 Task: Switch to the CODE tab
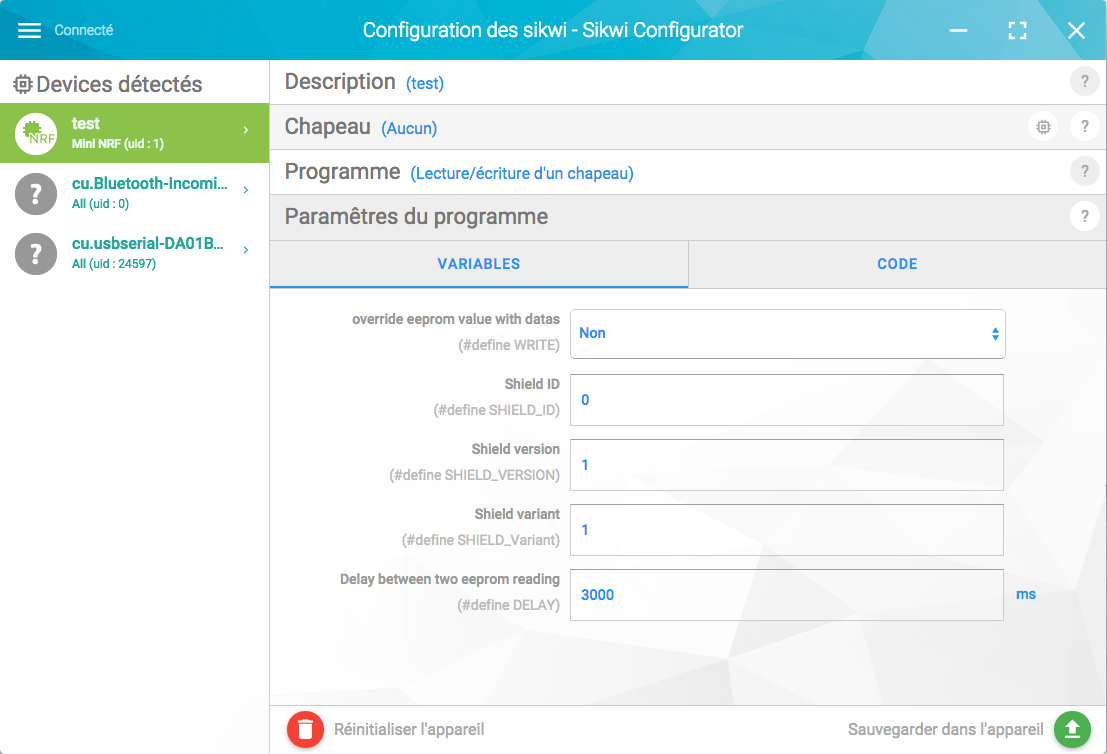(897, 264)
